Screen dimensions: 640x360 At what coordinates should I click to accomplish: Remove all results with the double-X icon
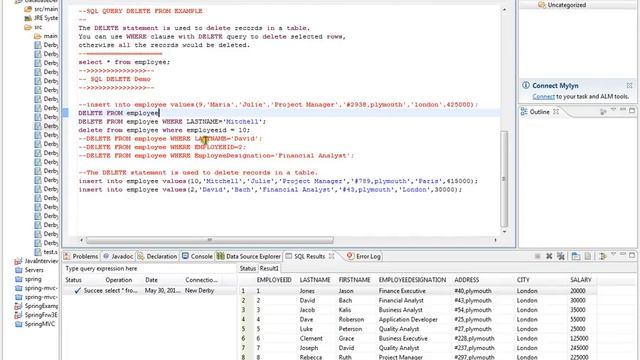coord(561,256)
